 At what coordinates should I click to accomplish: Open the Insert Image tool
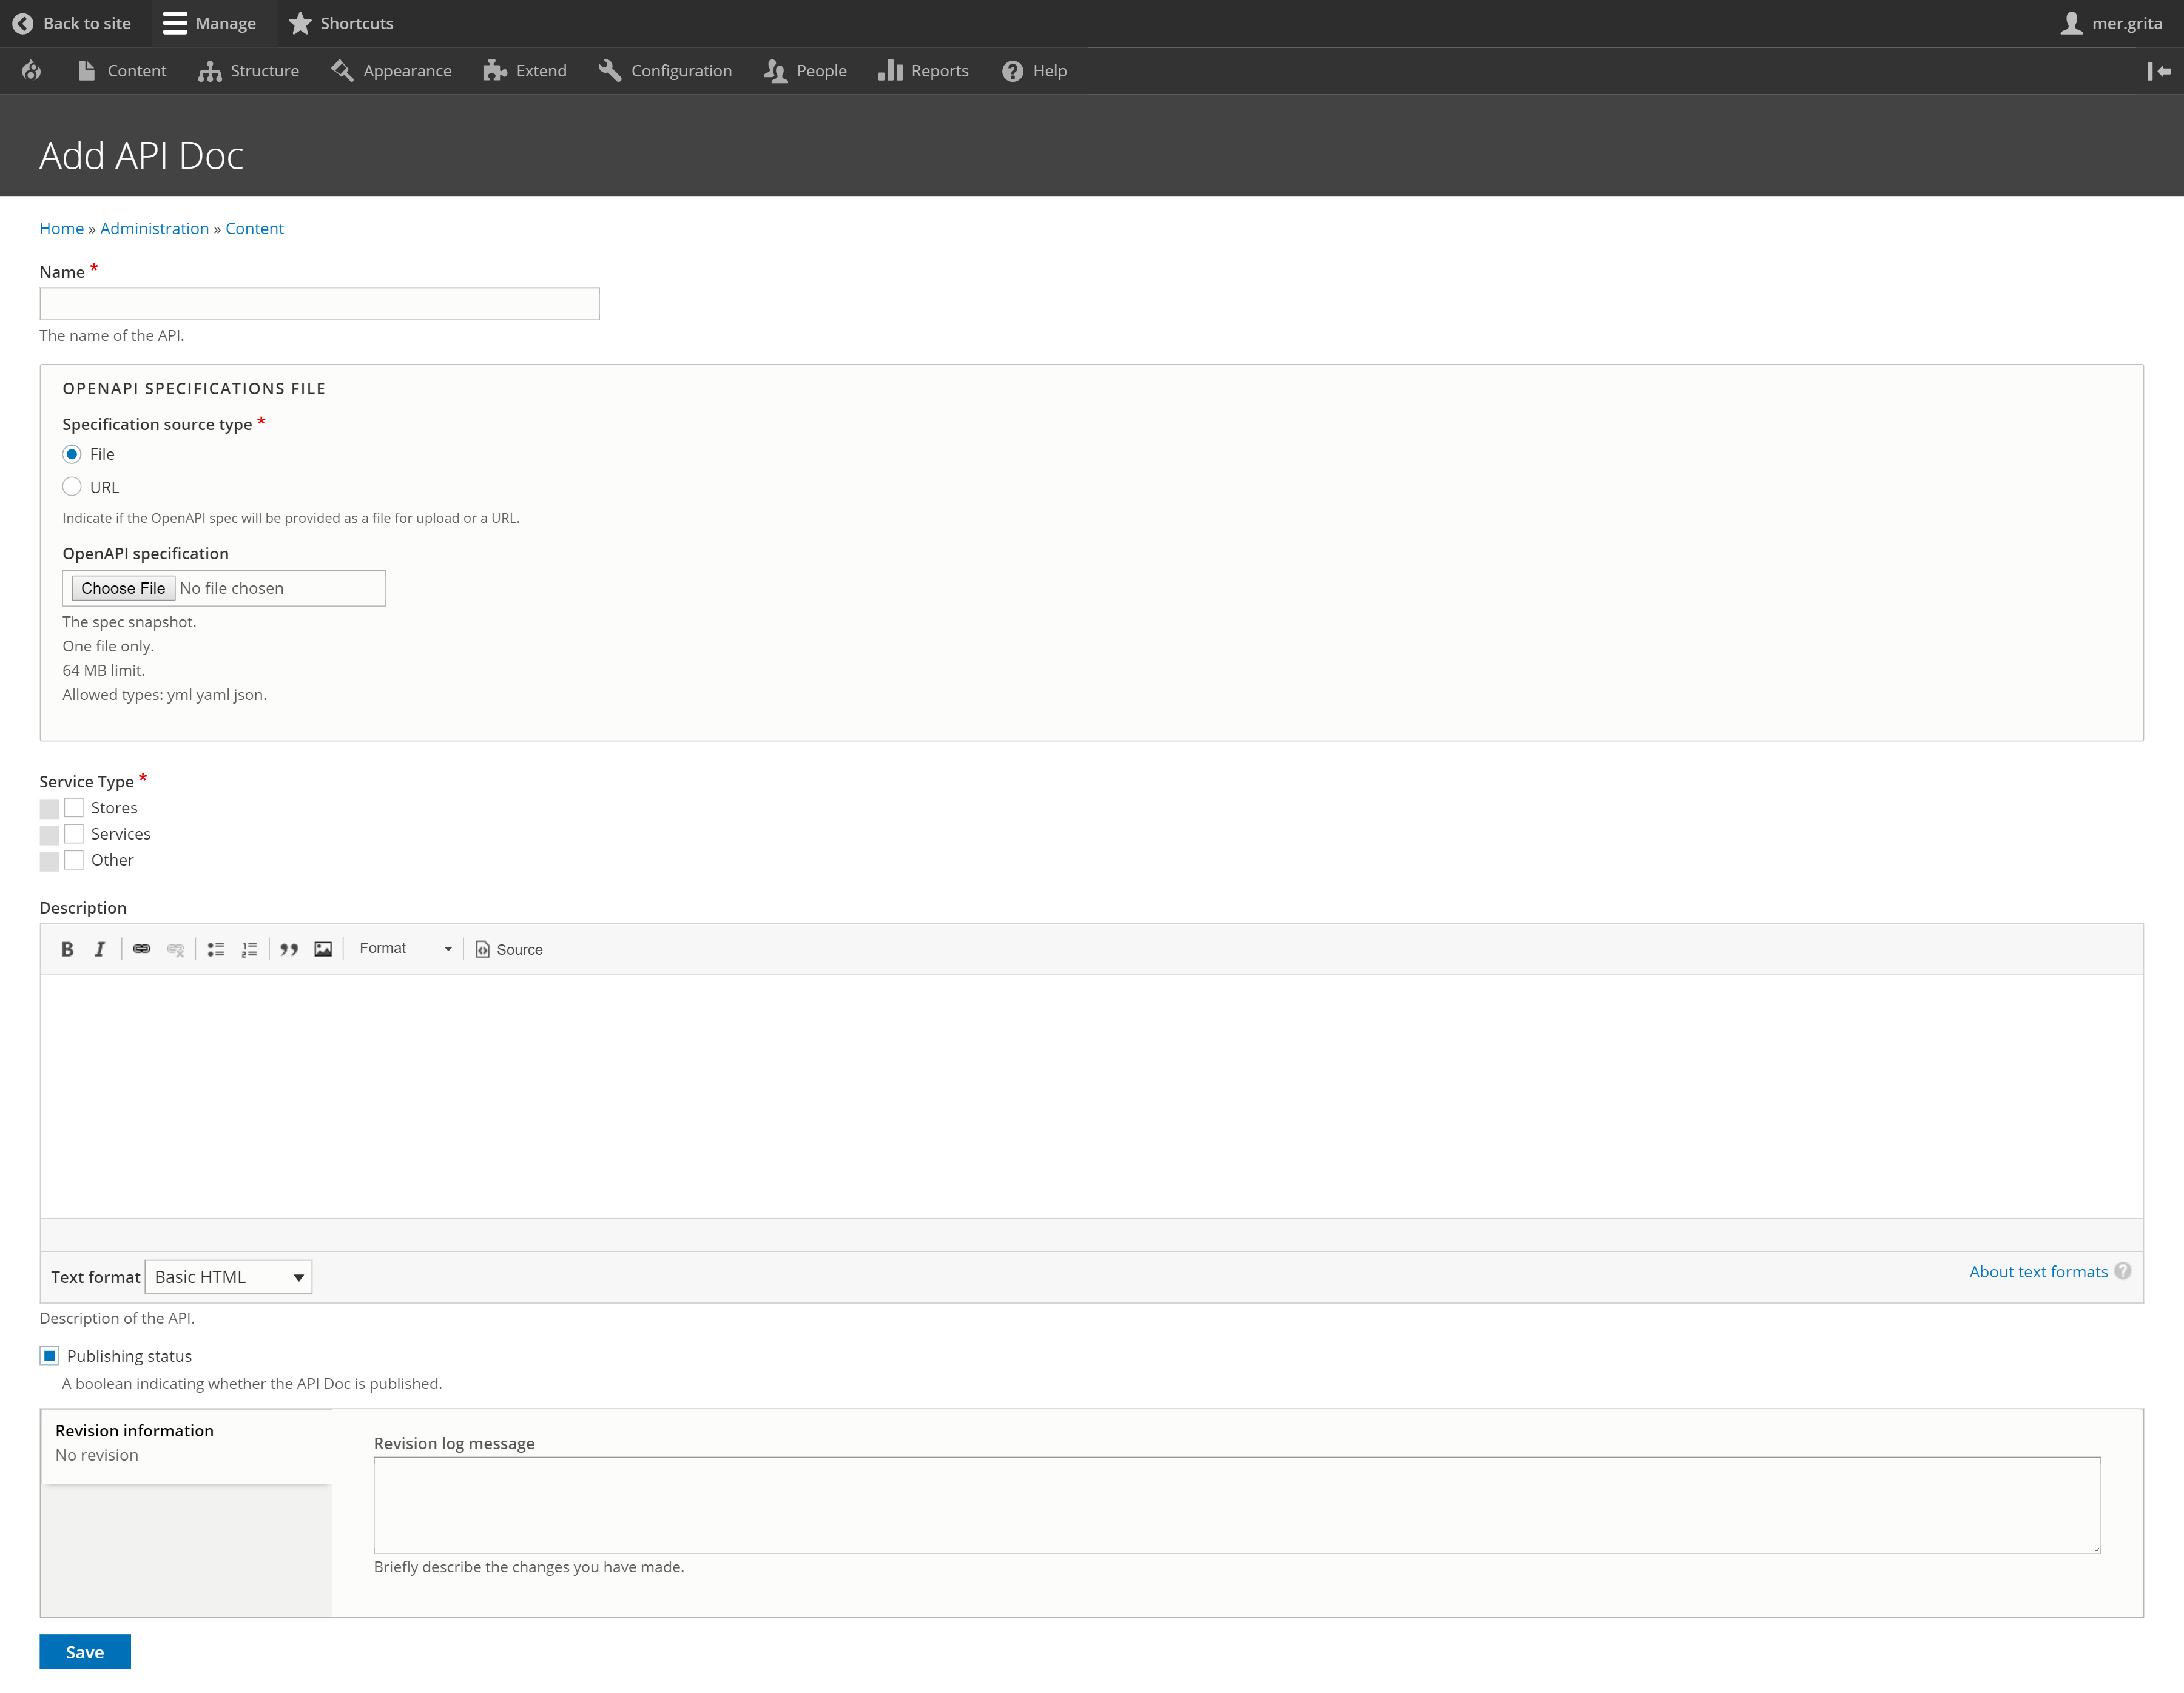tap(323, 949)
